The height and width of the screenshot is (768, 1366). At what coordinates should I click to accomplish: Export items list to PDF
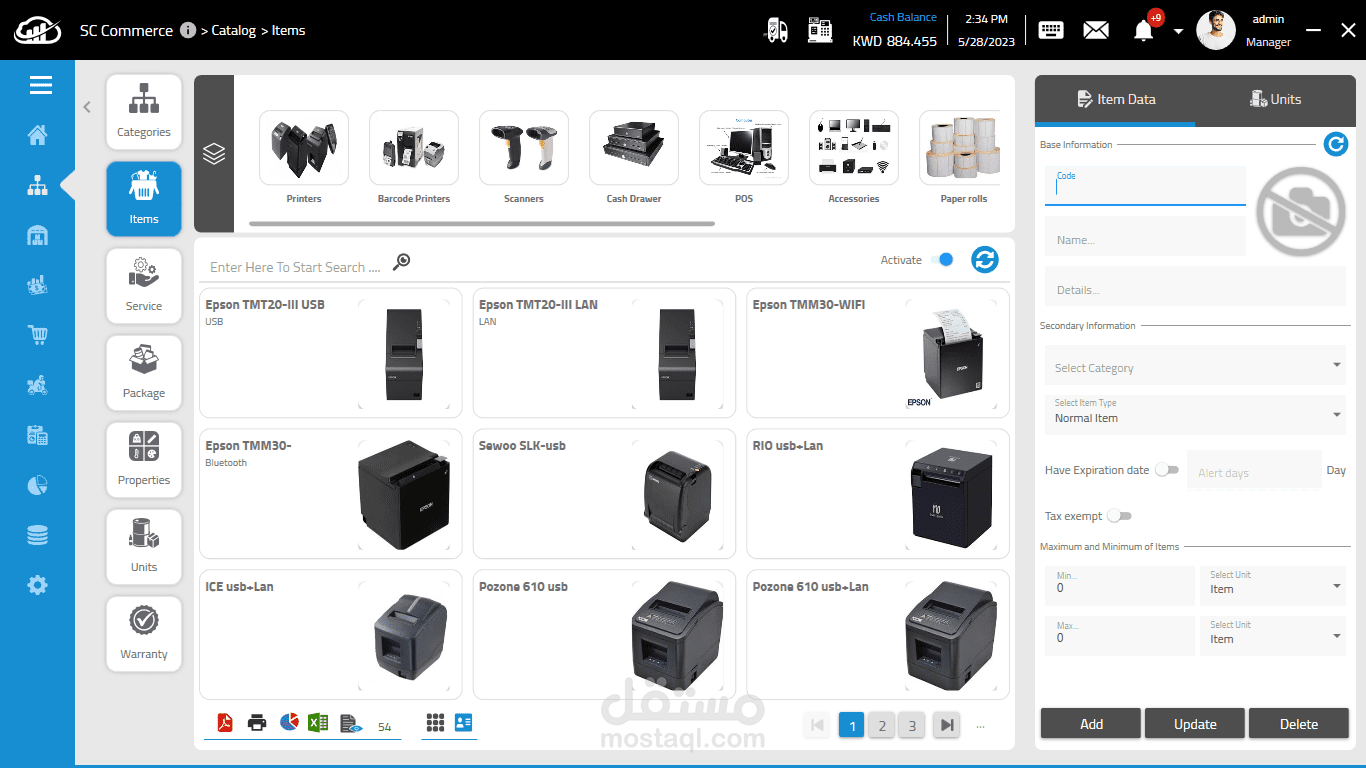point(225,722)
